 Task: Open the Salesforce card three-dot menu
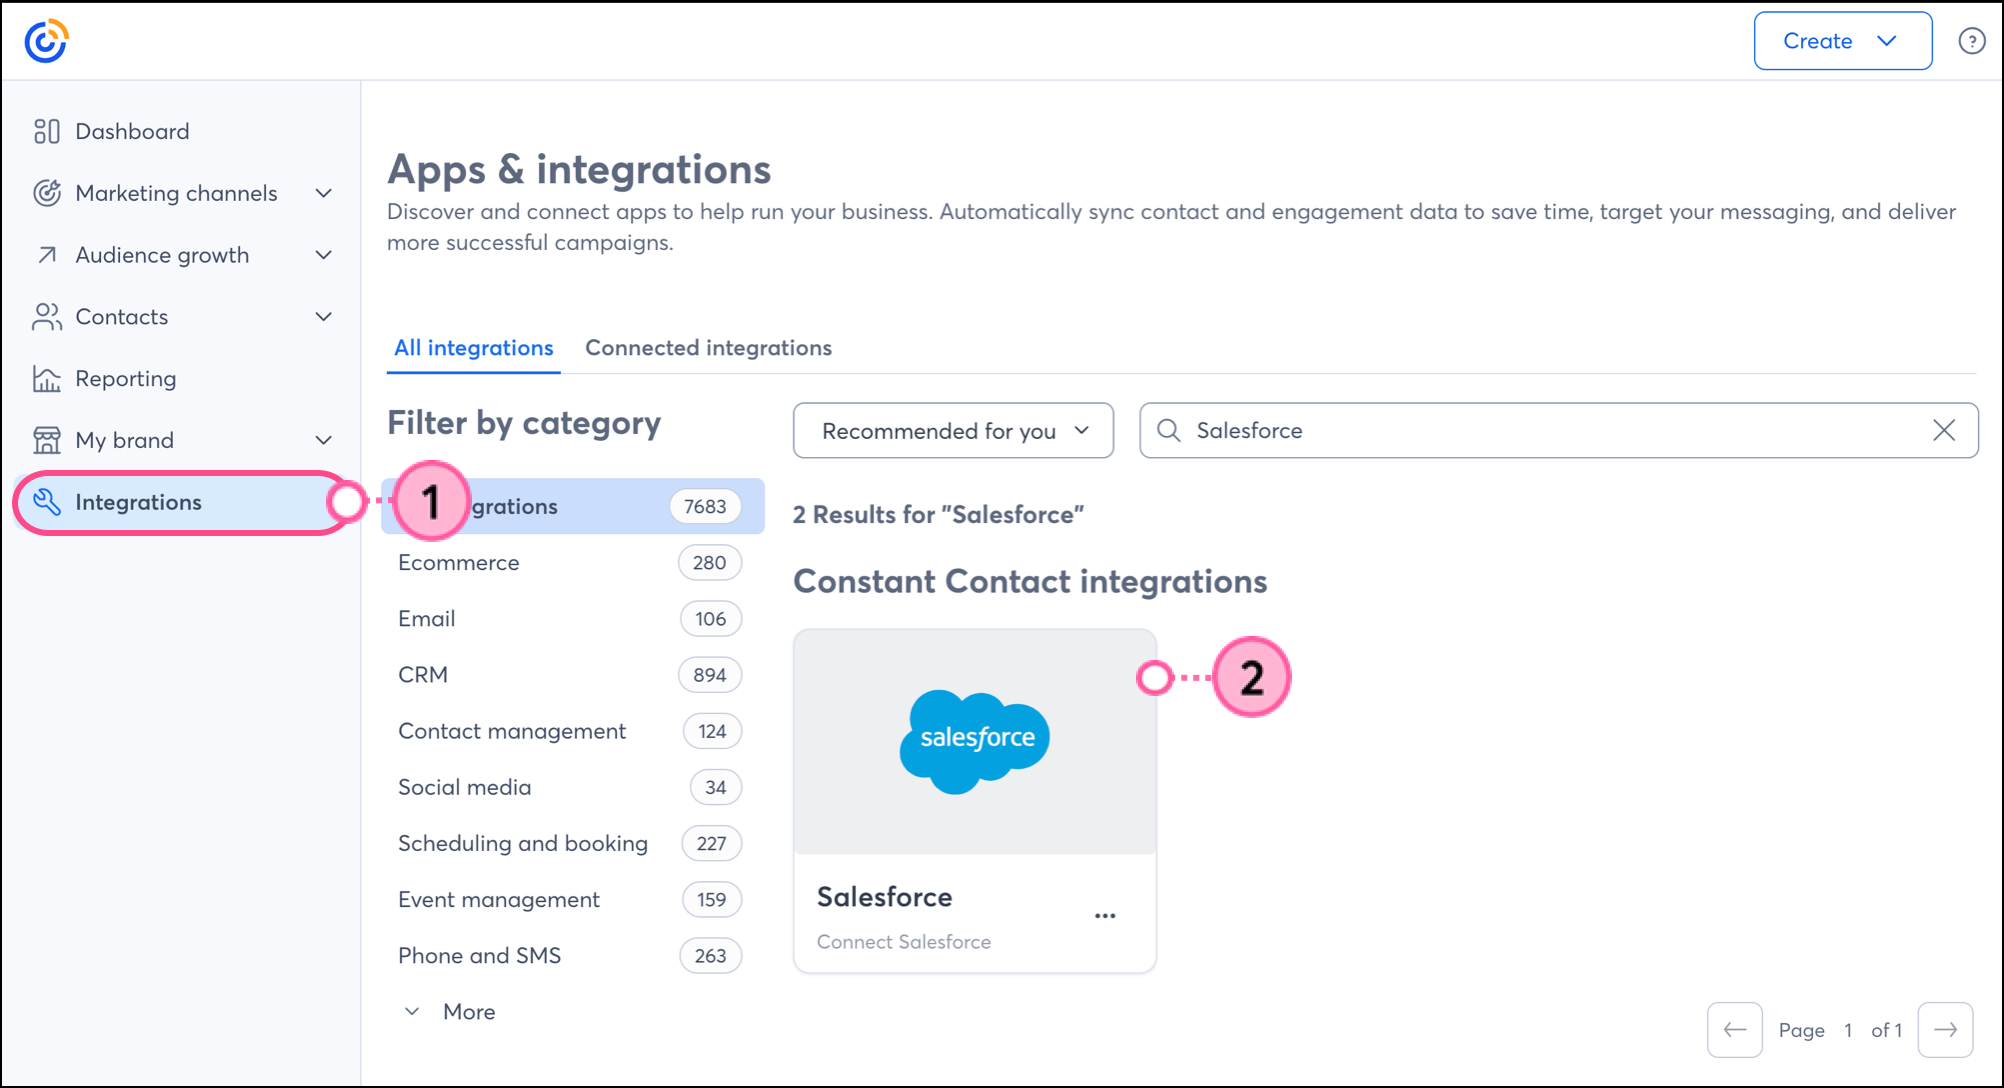pos(1105,916)
